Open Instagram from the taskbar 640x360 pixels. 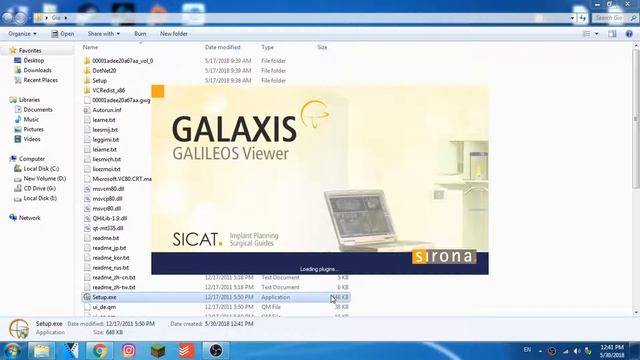[x=128, y=351]
